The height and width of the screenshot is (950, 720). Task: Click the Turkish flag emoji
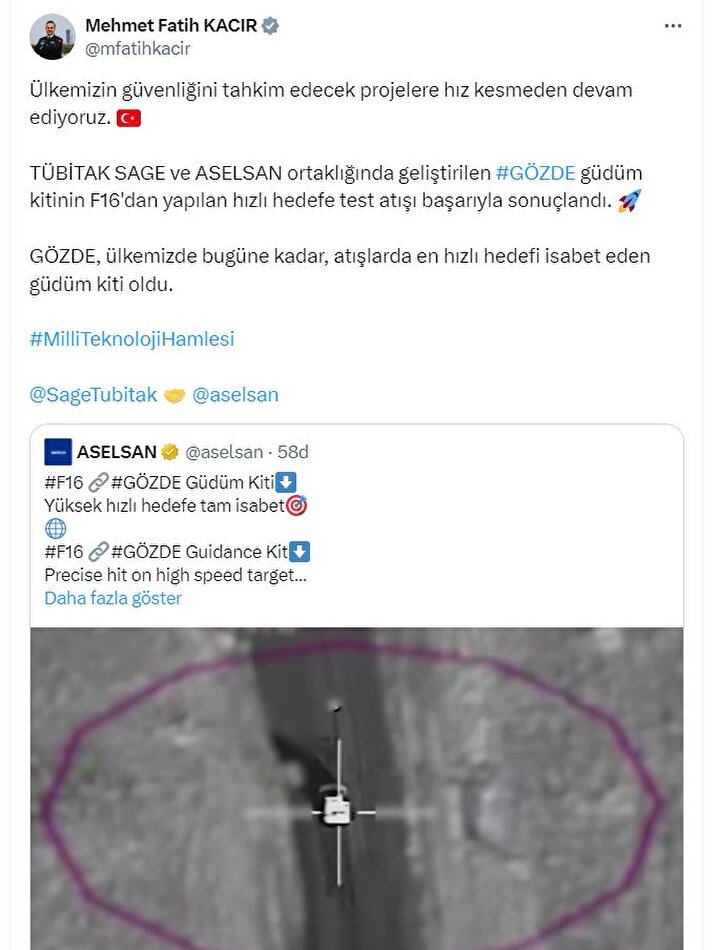(x=128, y=118)
